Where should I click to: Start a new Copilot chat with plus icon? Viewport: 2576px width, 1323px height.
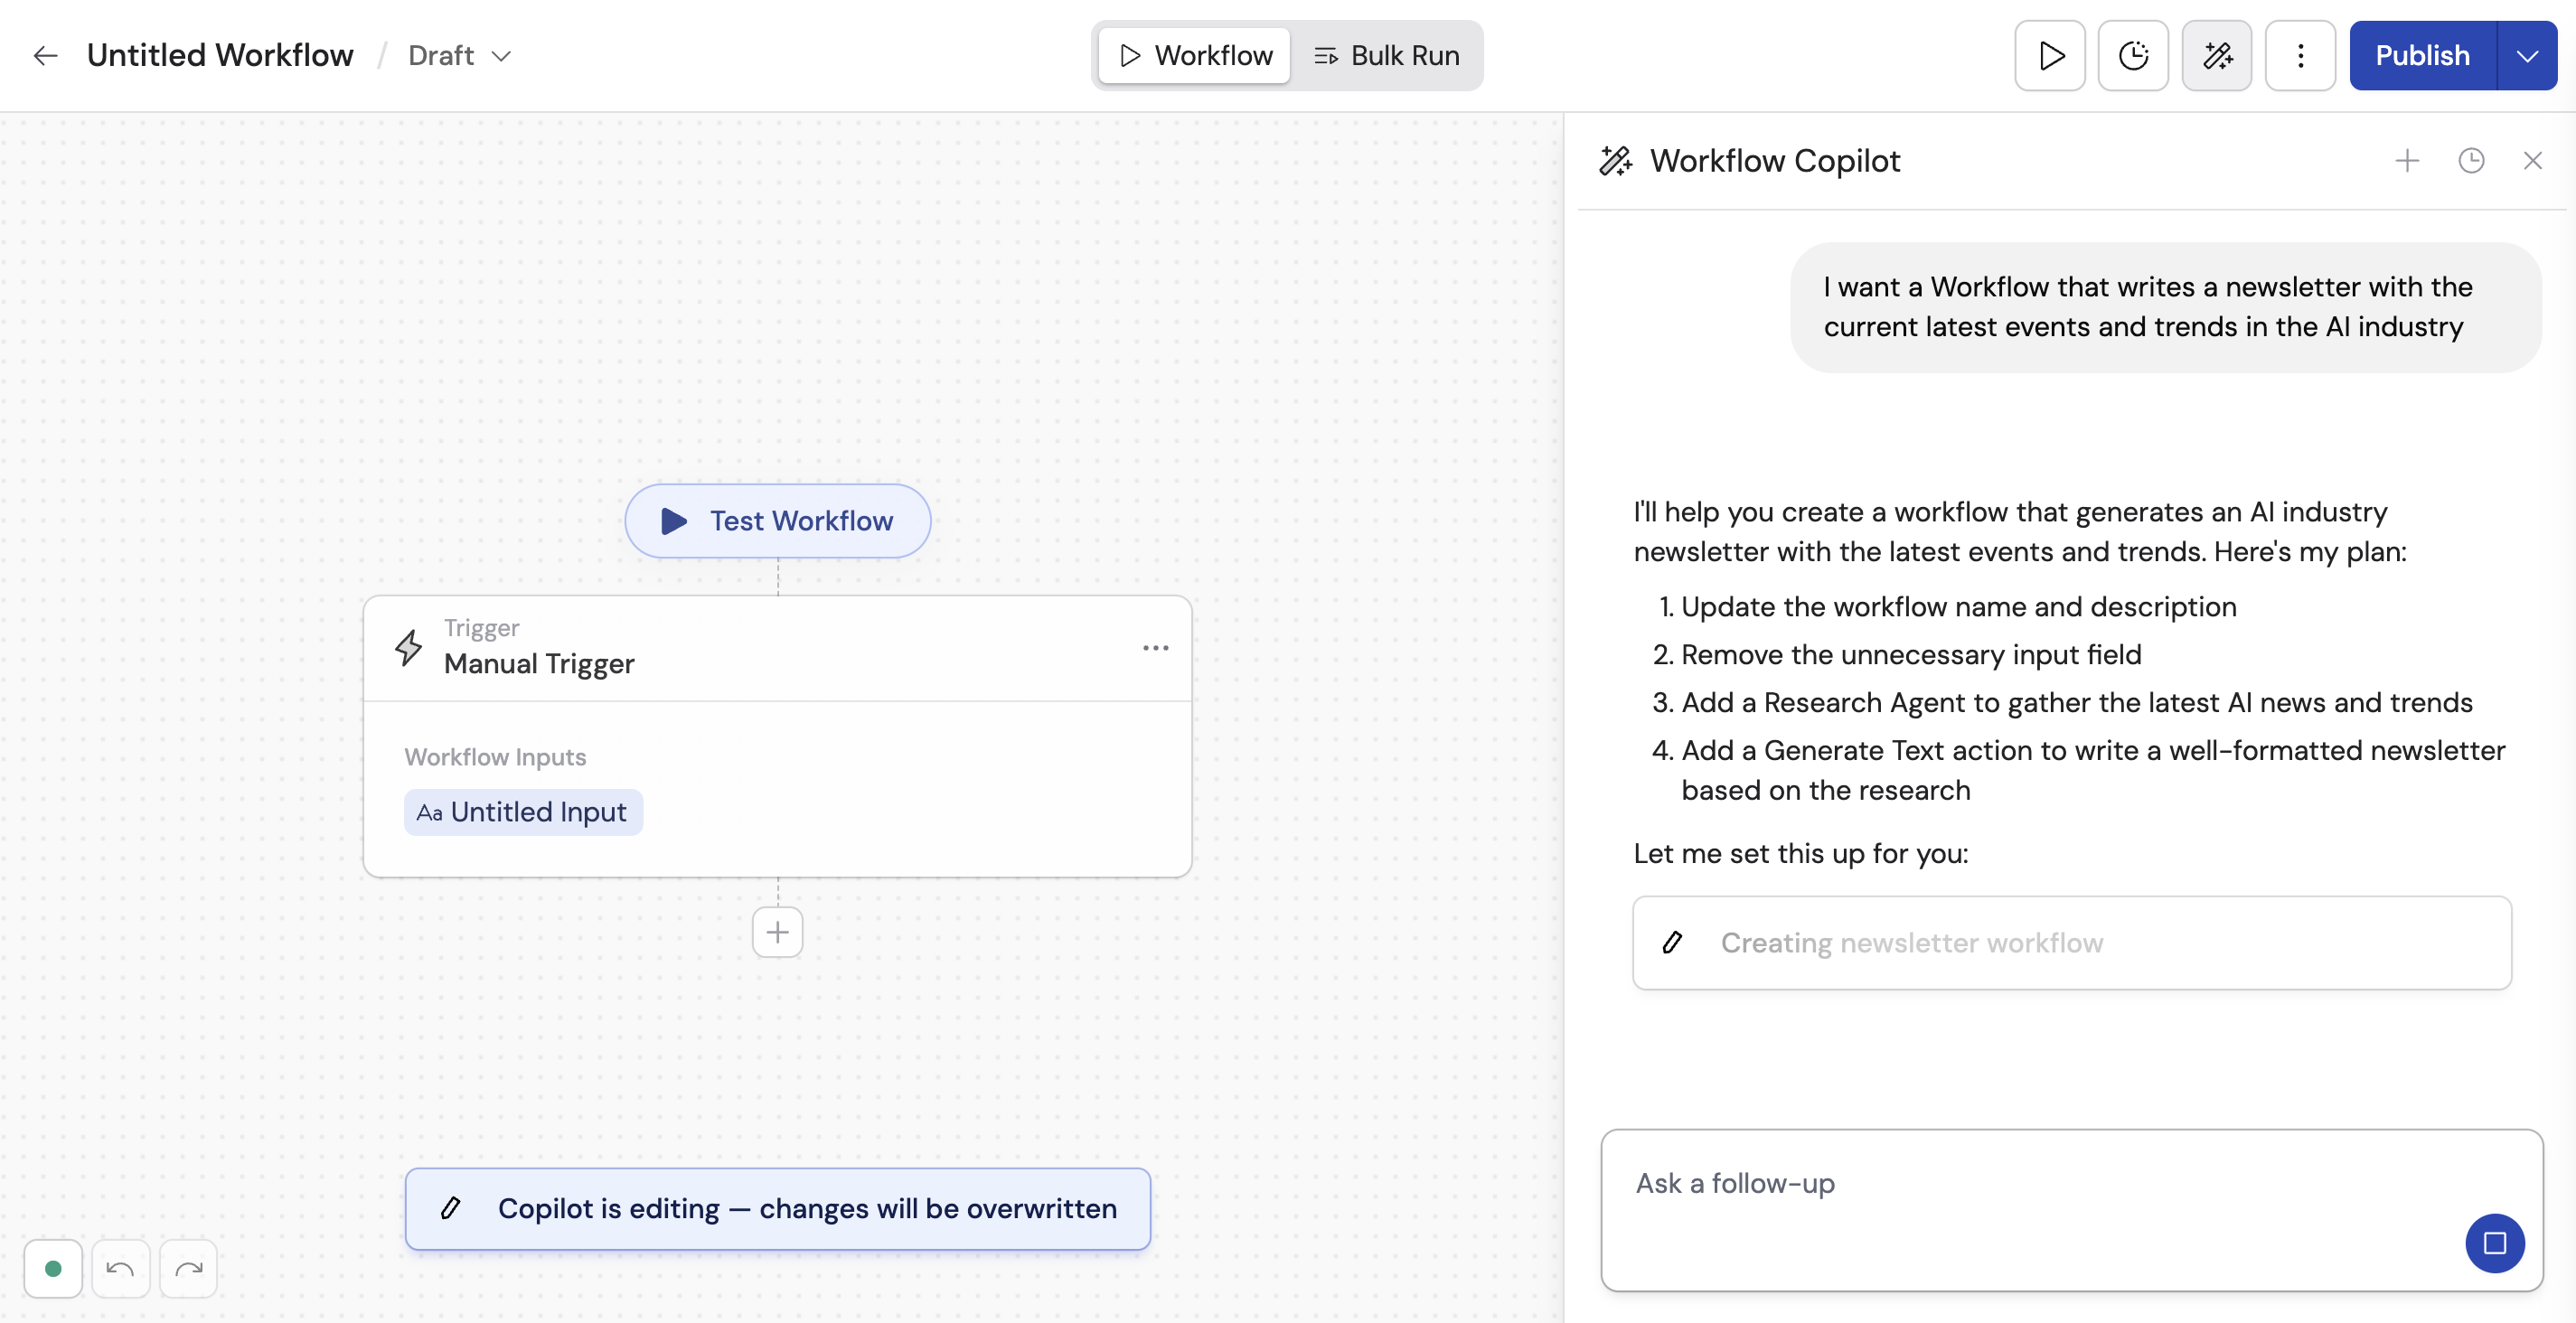pyautogui.click(x=2408, y=160)
